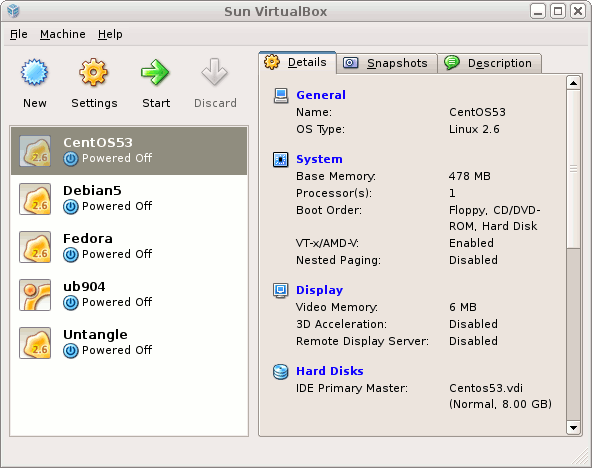This screenshot has width=592, height=468.
Task: Click the Debian5 OS icon
Action: click(35, 199)
